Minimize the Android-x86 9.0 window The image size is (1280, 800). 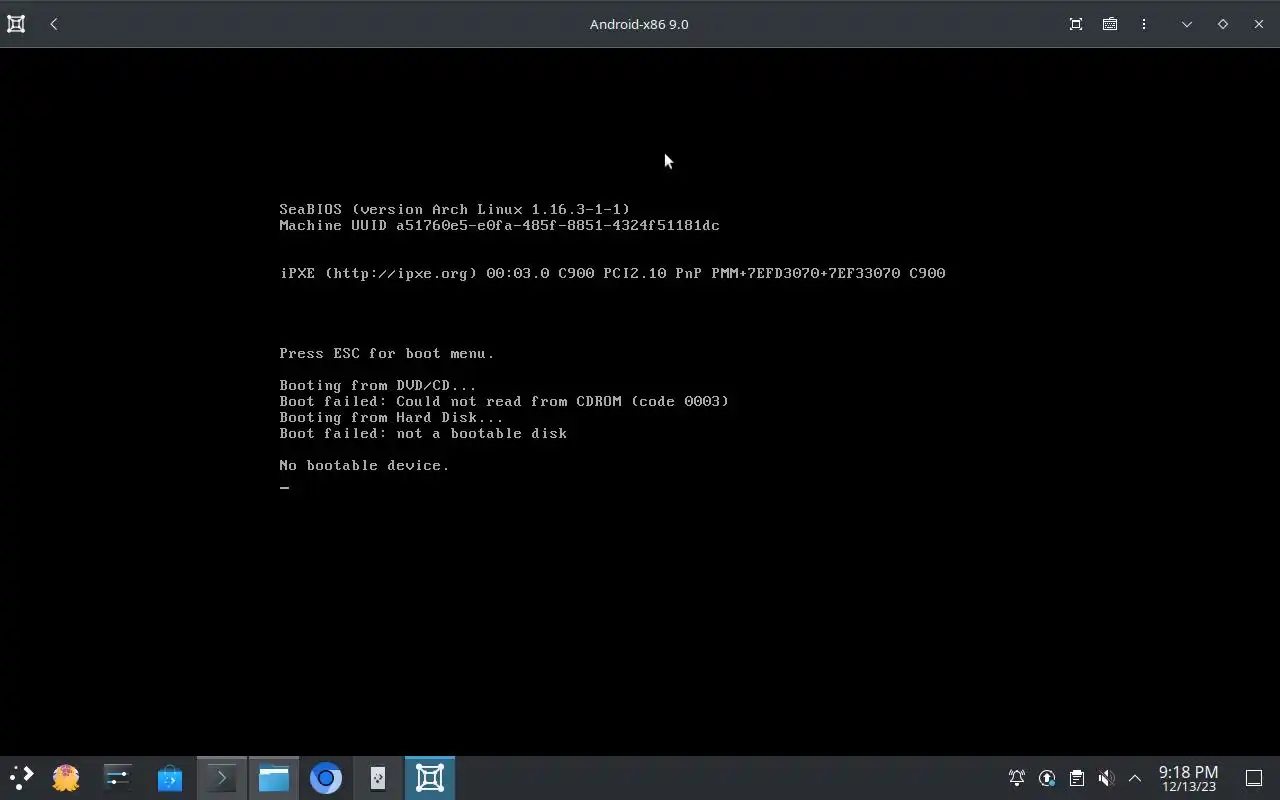click(x=1187, y=24)
